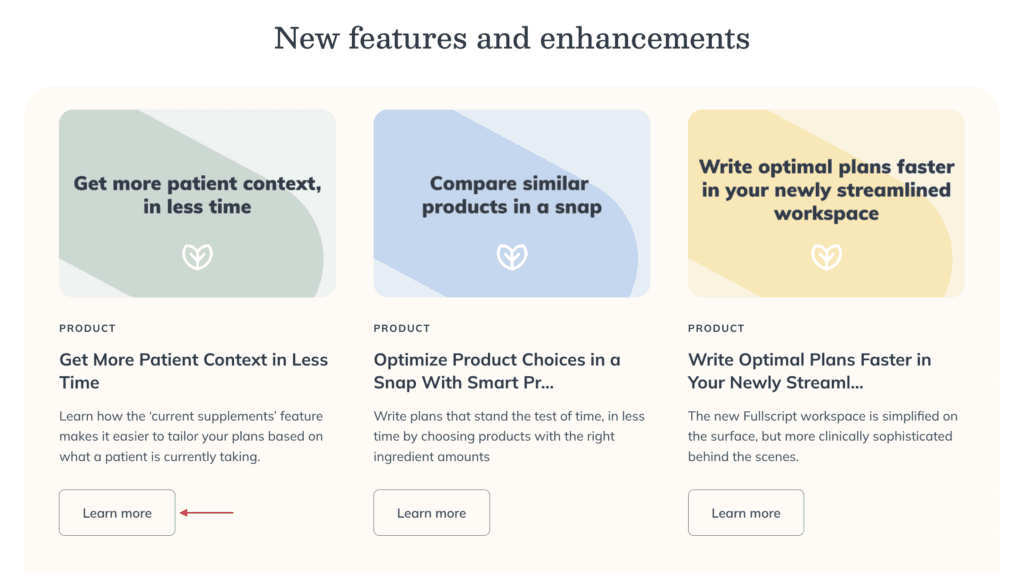Click the red arrow pointing at Learn more
1024x573 pixels.
coord(206,513)
